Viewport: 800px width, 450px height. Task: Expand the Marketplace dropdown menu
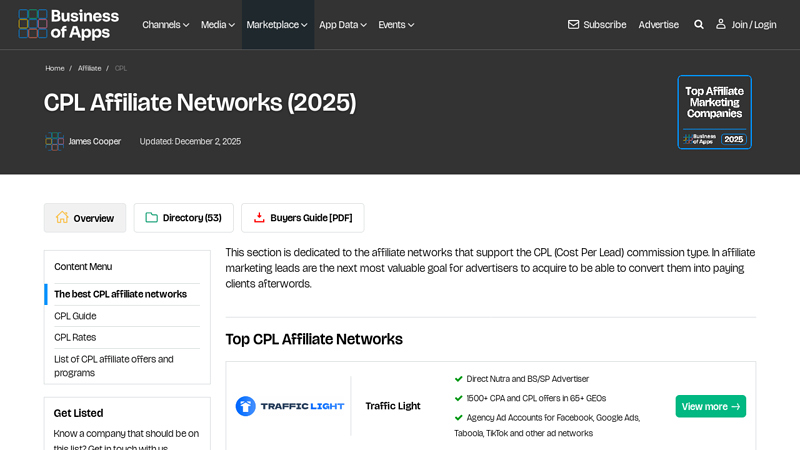[277, 24]
